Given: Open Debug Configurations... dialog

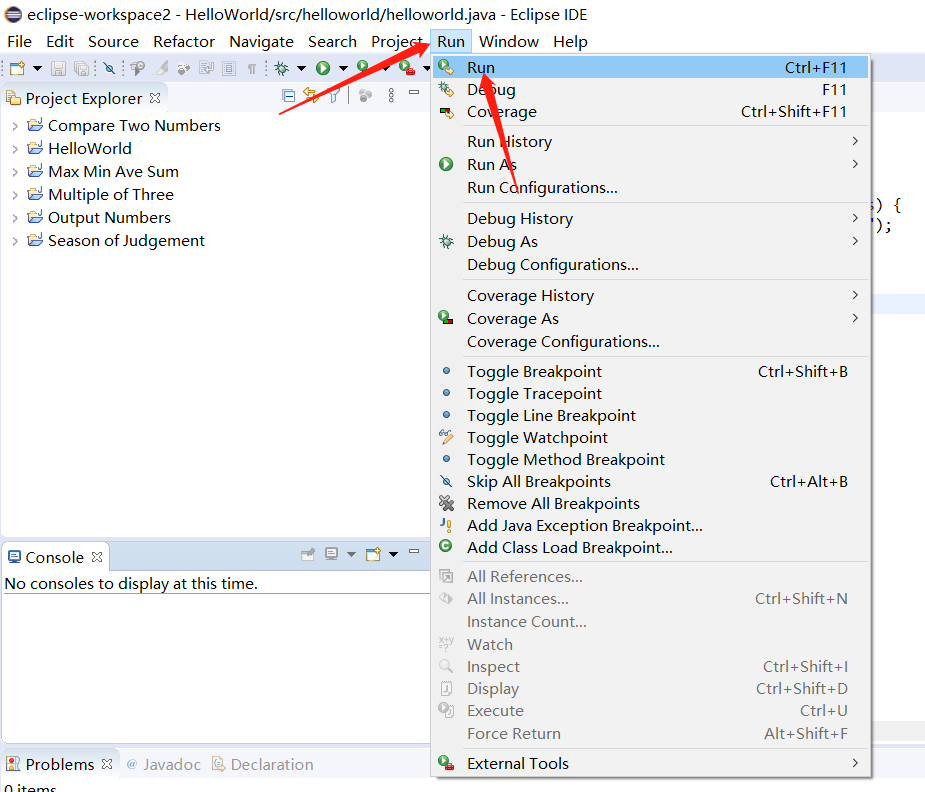Looking at the screenshot, I should [x=650, y=265].
